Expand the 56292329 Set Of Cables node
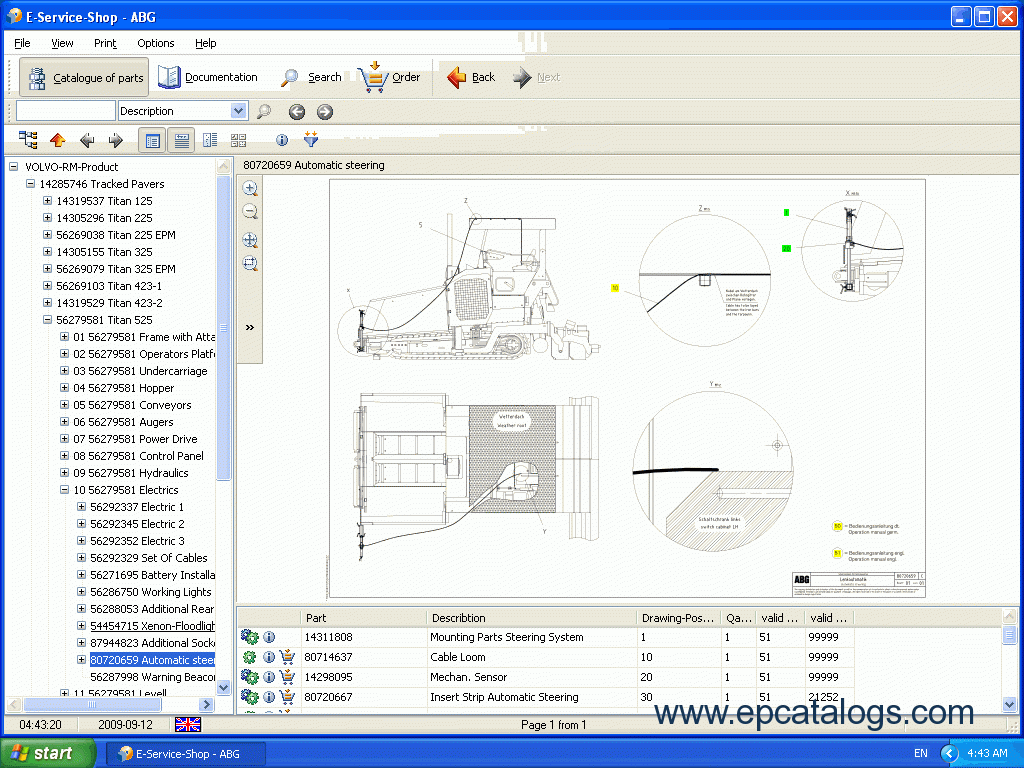 pyautogui.click(x=81, y=557)
